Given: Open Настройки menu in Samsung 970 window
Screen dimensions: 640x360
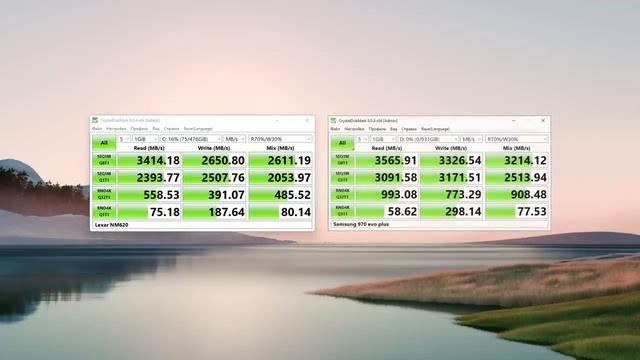Looking at the screenshot, I should pos(354,129).
